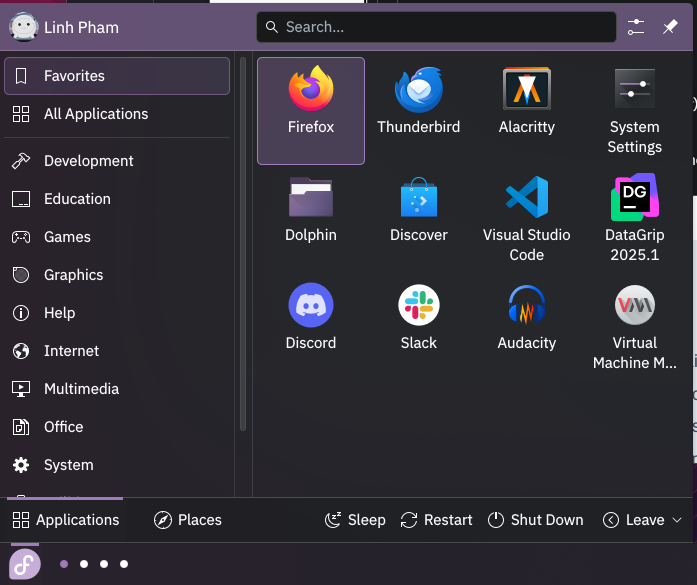Click the Linh Pham username text
The height and width of the screenshot is (585, 697).
tap(81, 28)
